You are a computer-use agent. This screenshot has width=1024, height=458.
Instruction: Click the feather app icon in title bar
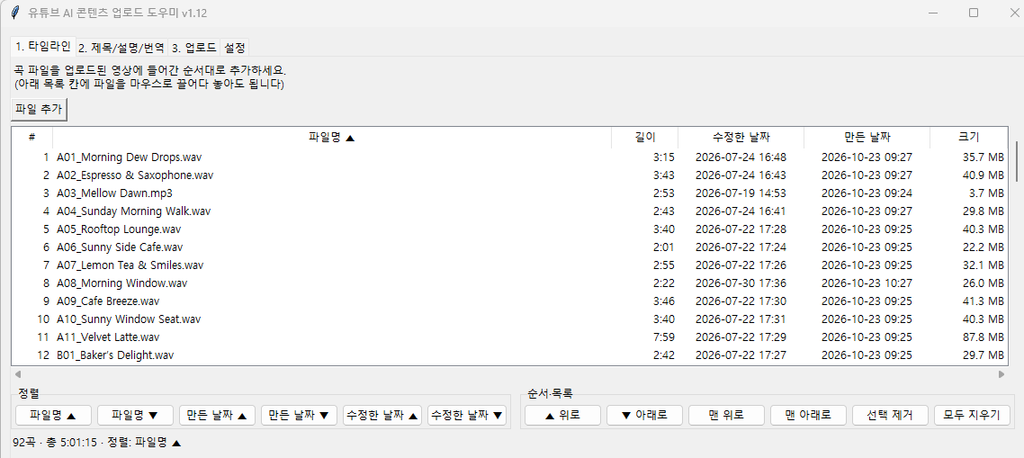(x=16, y=12)
